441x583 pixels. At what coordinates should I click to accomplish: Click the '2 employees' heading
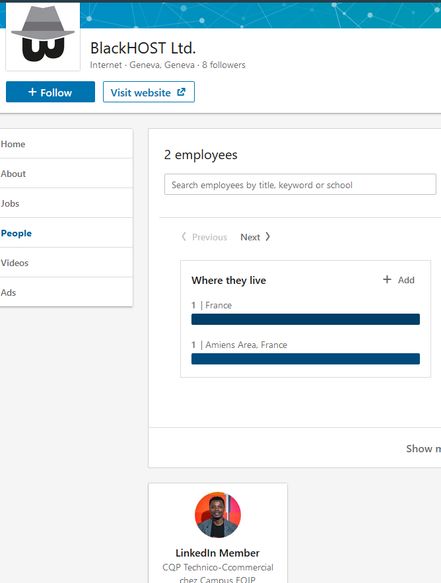[x=201, y=155]
